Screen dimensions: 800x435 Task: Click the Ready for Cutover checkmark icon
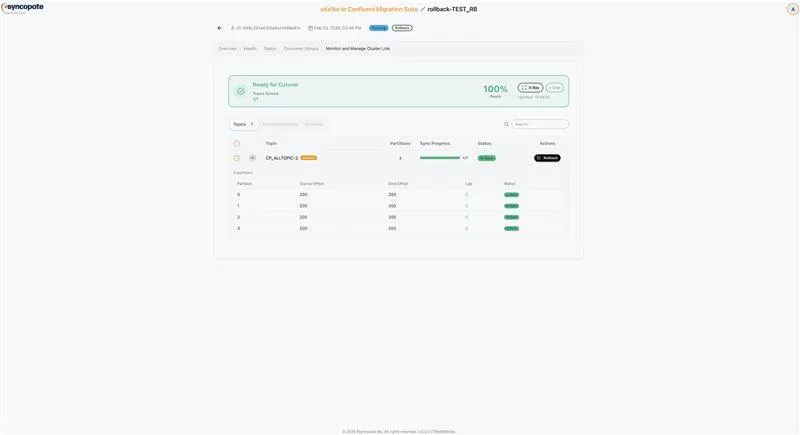[240, 91]
